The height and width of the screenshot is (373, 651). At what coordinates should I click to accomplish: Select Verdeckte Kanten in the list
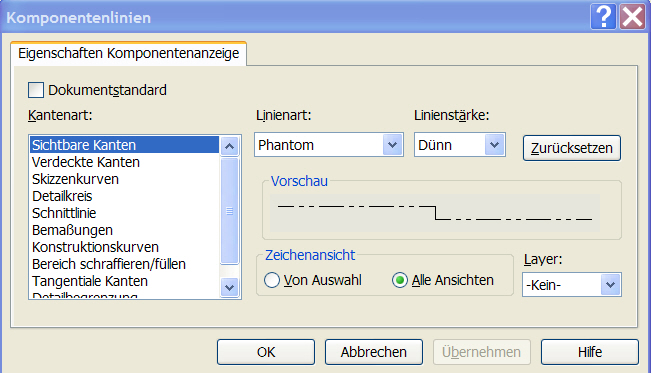[x=124, y=162]
